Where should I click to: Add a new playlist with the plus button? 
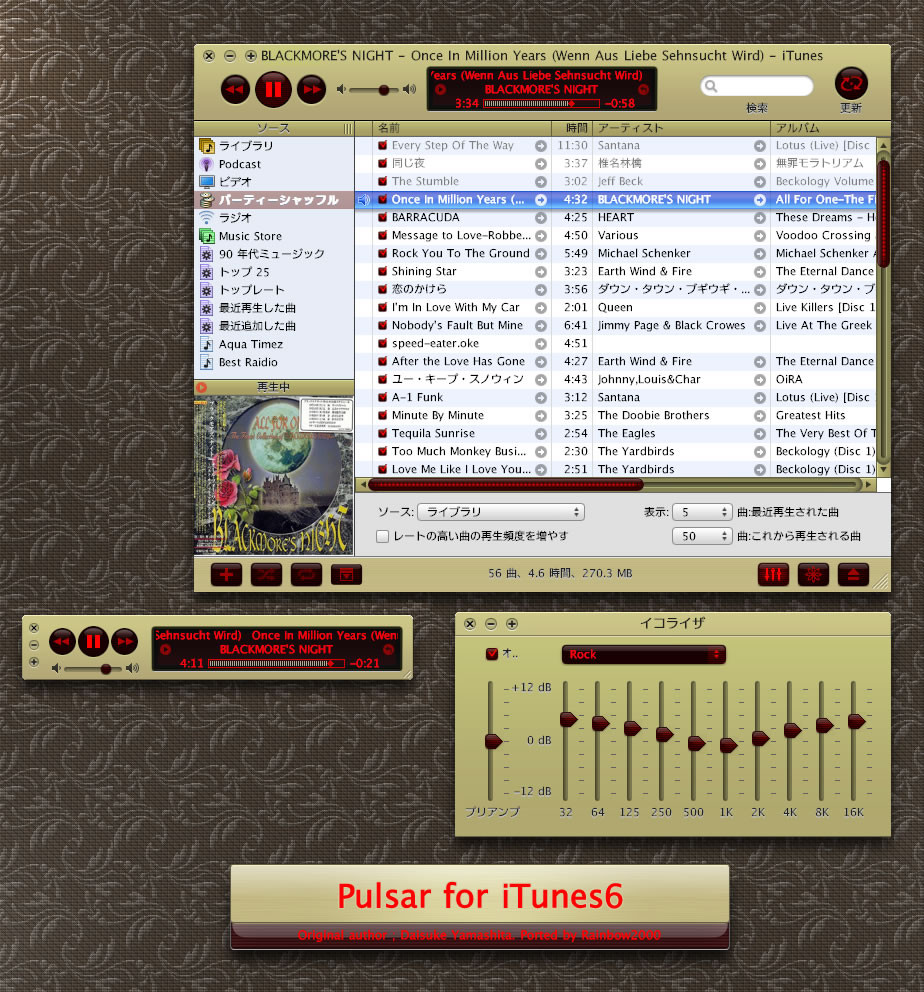(226, 574)
